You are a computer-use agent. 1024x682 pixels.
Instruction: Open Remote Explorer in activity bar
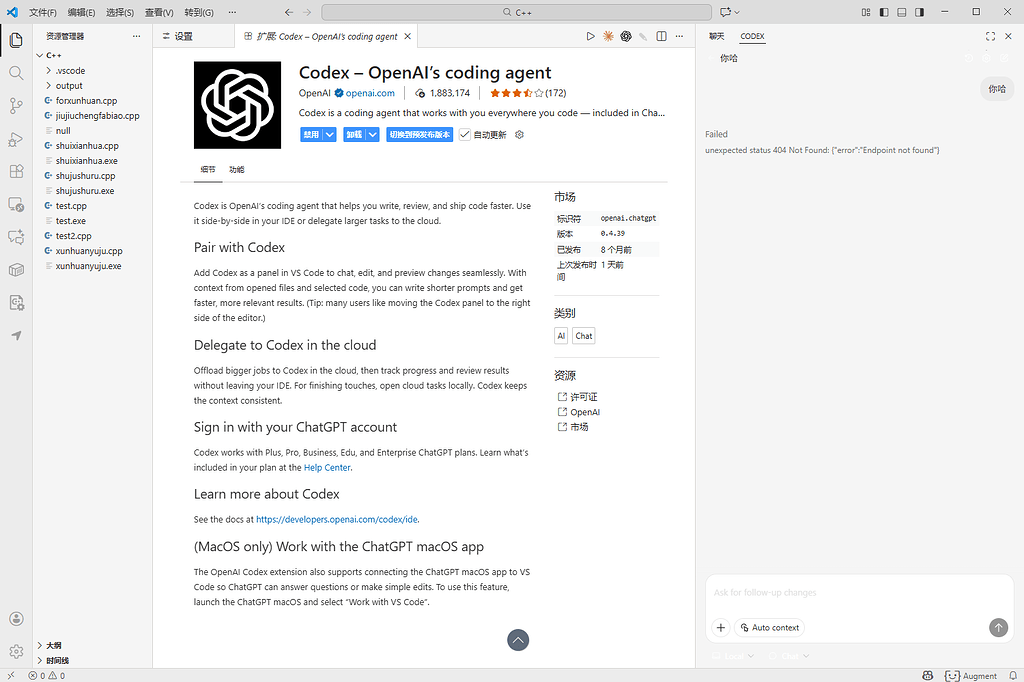coord(16,204)
